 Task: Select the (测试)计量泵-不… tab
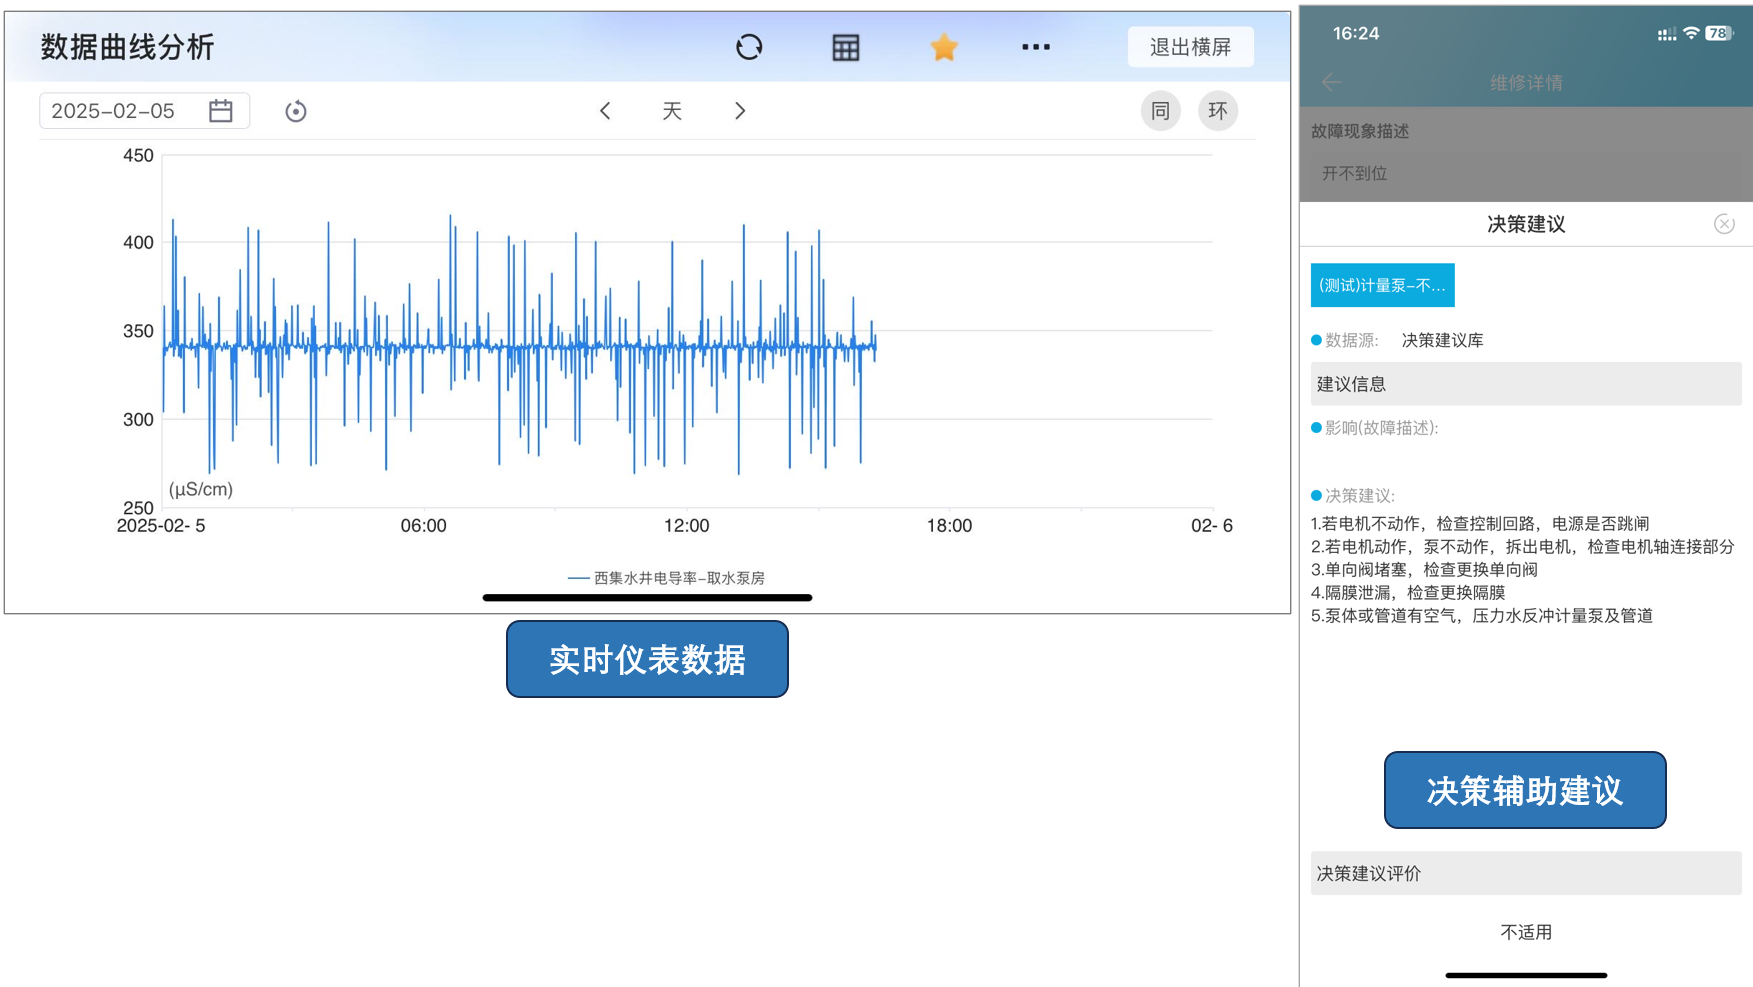1382,285
